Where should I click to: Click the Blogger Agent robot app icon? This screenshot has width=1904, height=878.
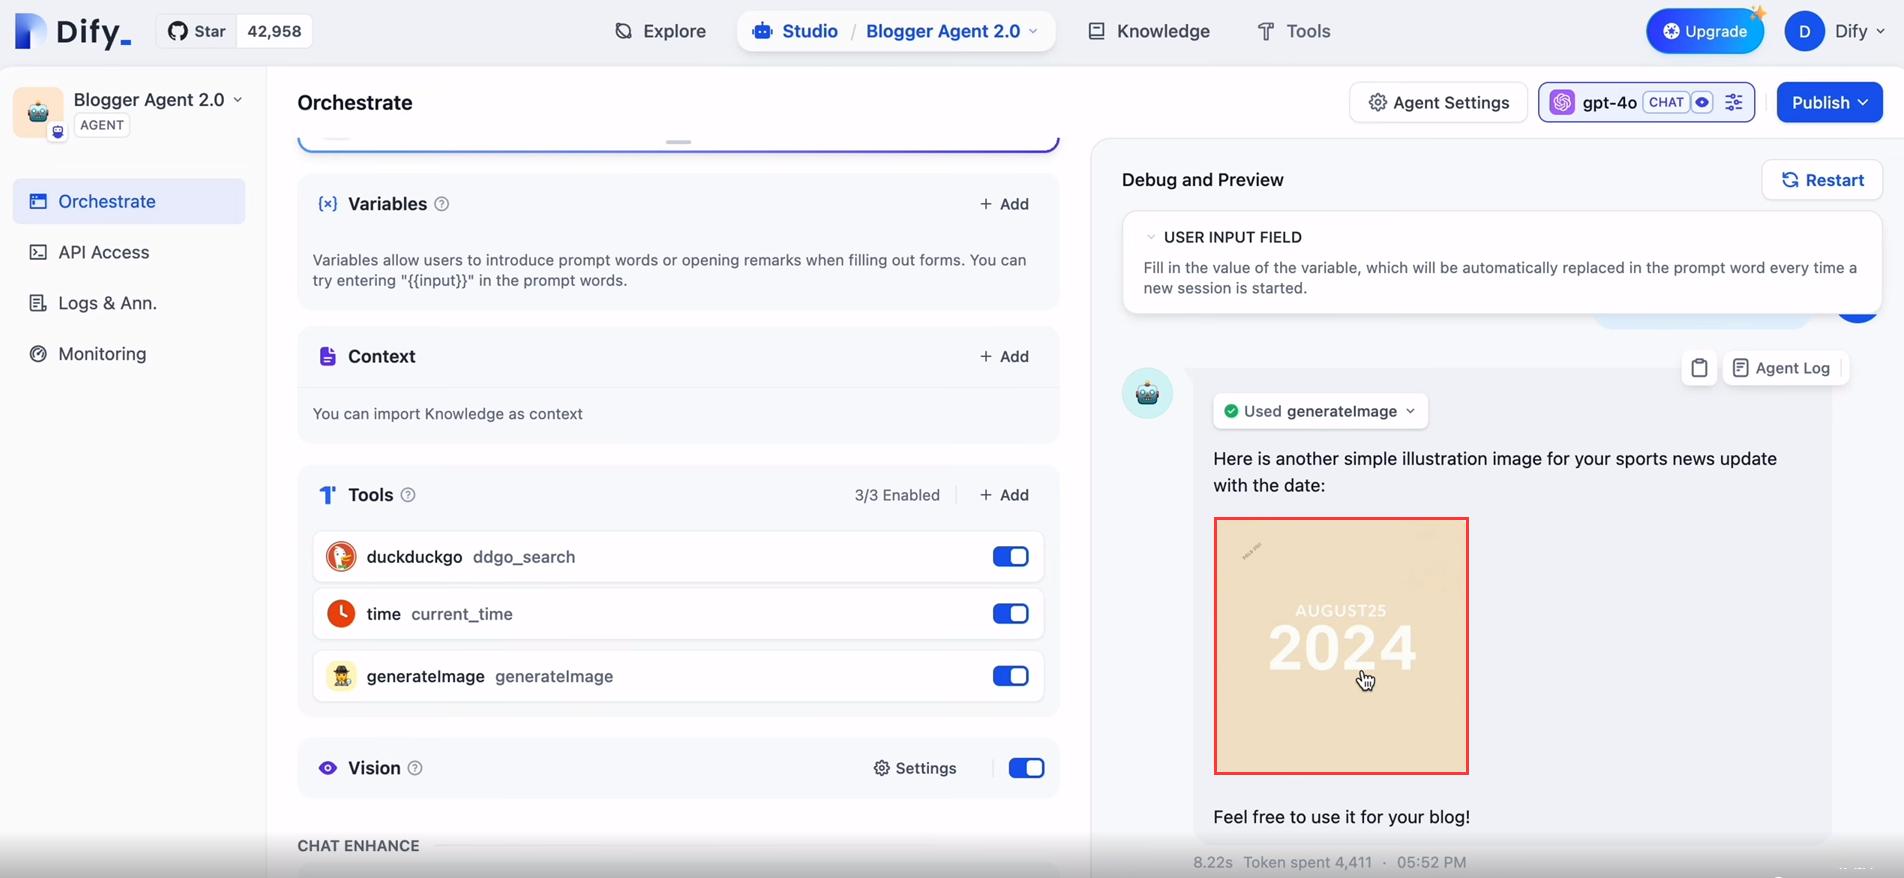pos(38,112)
